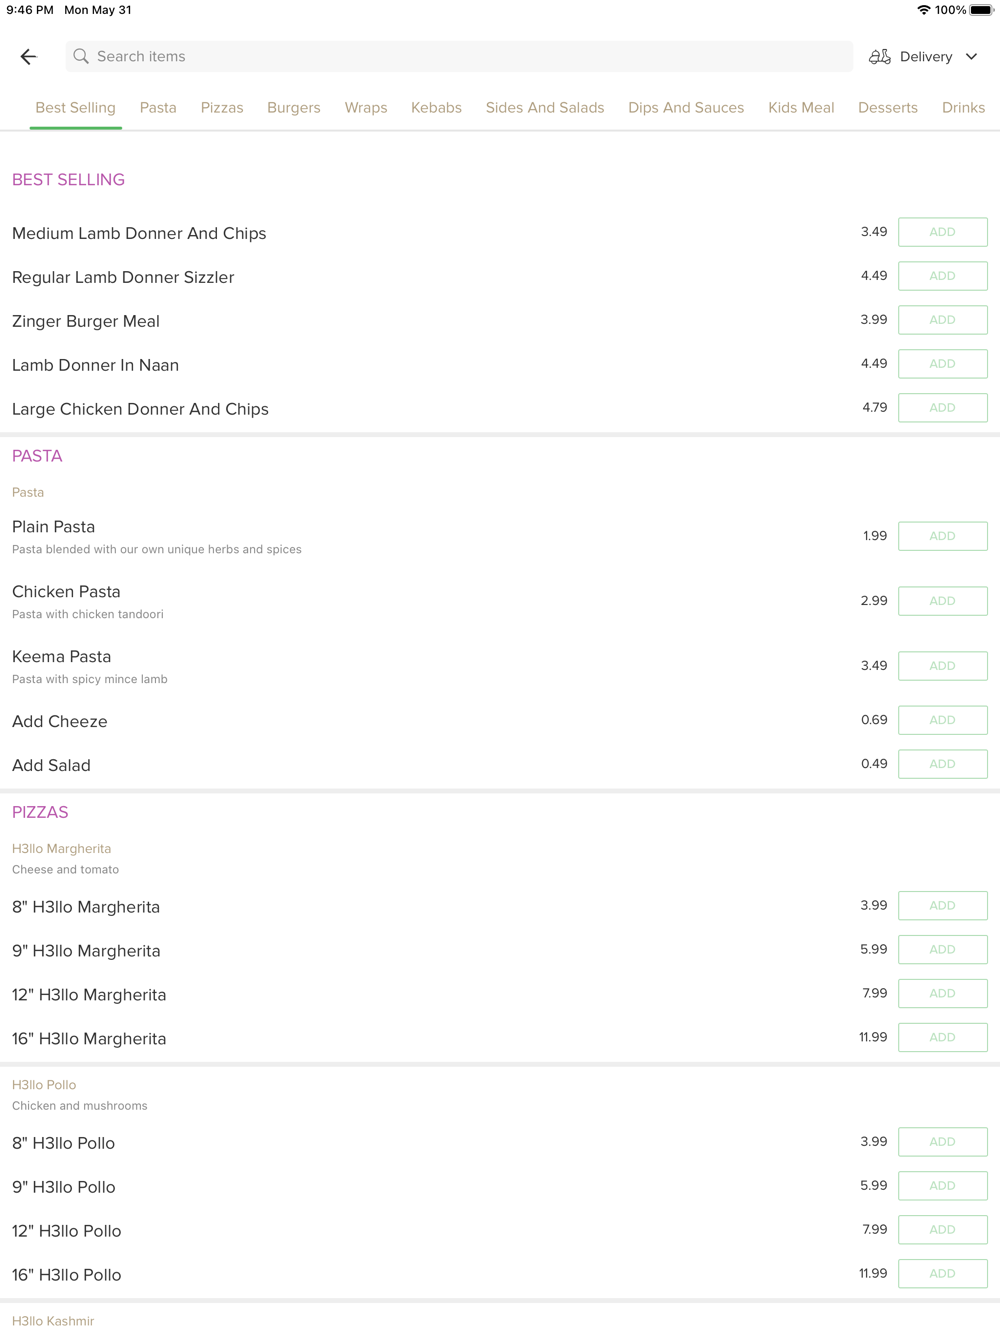Add Zinger Burger Meal to order
This screenshot has width=1000, height=1334.
[x=943, y=320]
